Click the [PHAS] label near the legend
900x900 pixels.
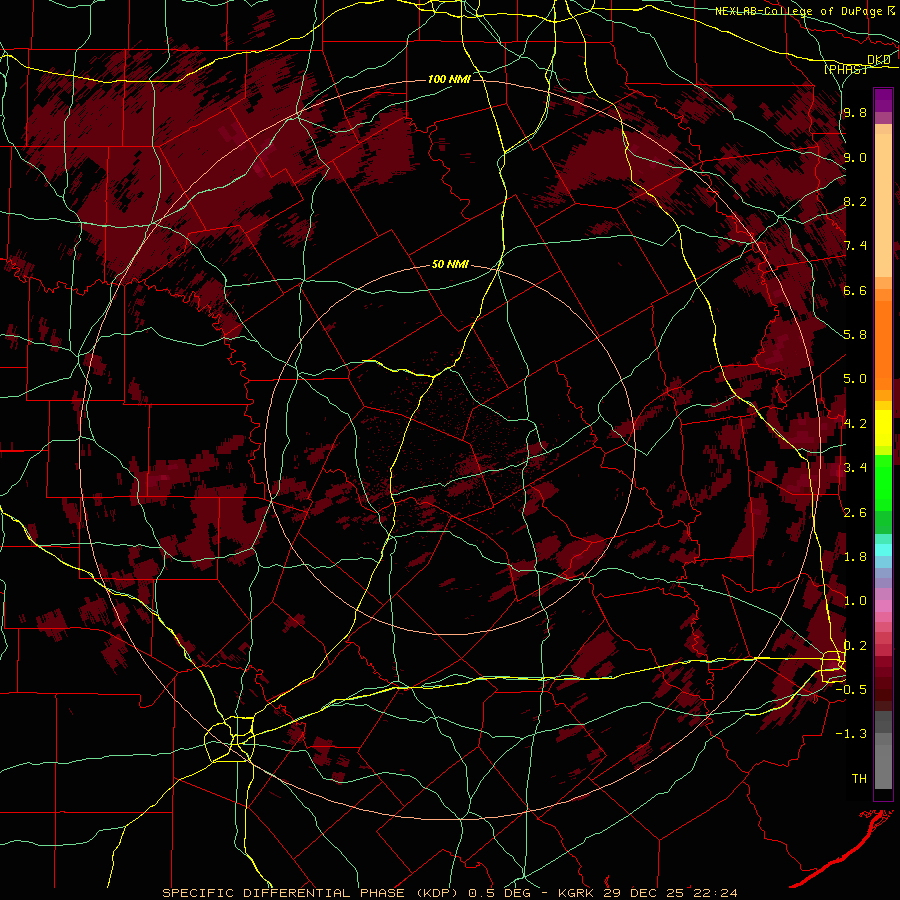click(845, 70)
